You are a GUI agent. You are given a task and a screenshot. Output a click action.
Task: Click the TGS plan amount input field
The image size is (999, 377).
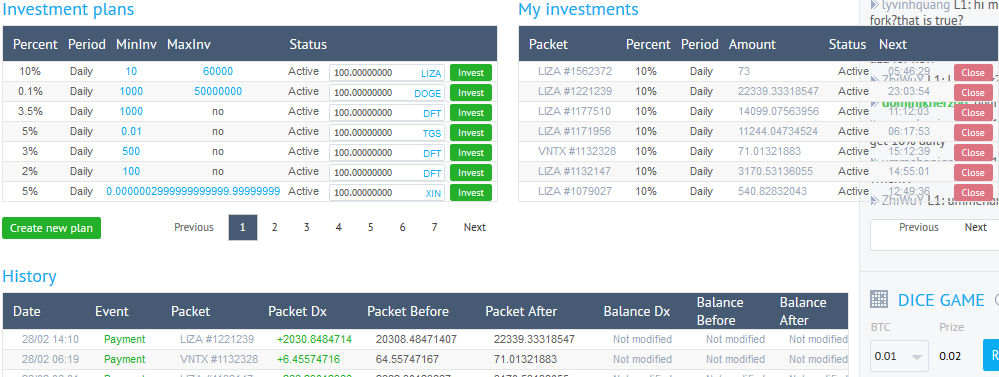point(387,133)
